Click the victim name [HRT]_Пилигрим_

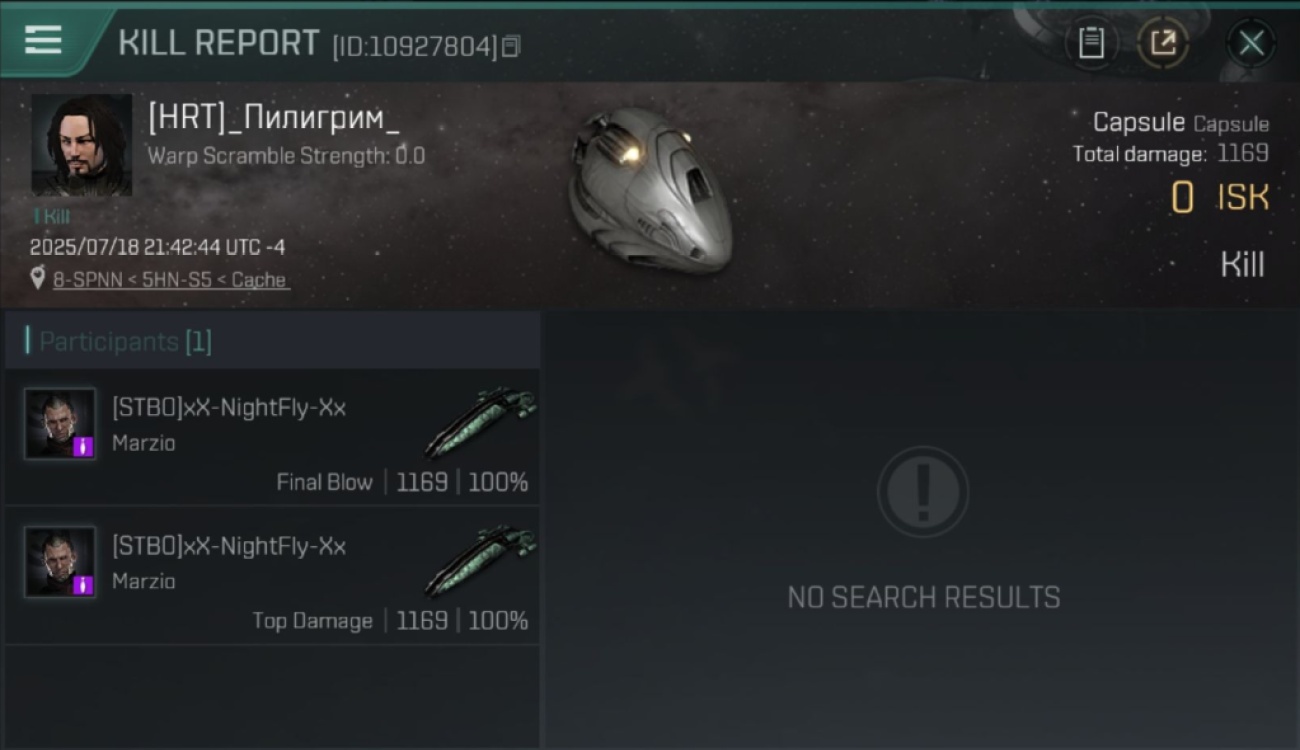(x=273, y=117)
